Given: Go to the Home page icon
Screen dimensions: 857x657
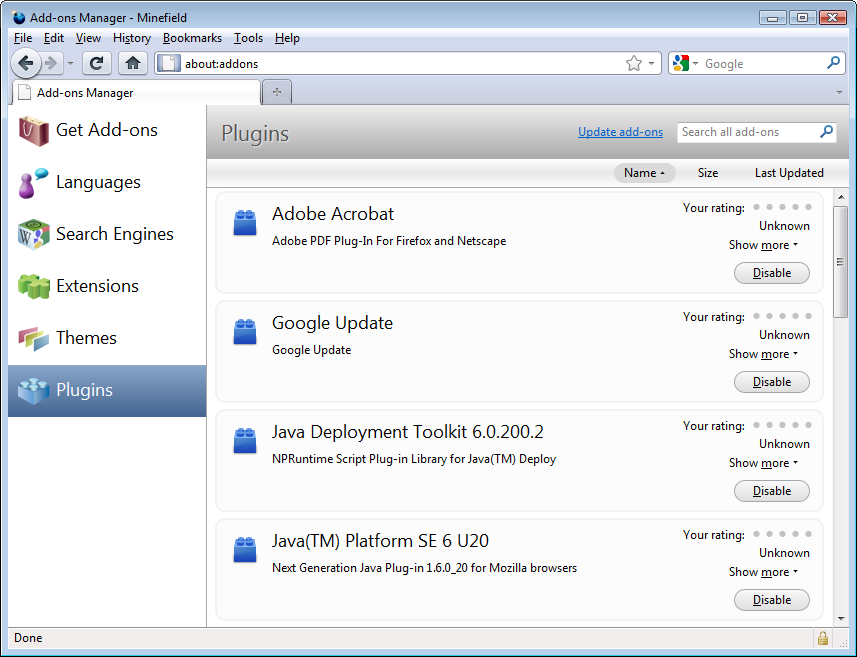Looking at the screenshot, I should pos(133,63).
